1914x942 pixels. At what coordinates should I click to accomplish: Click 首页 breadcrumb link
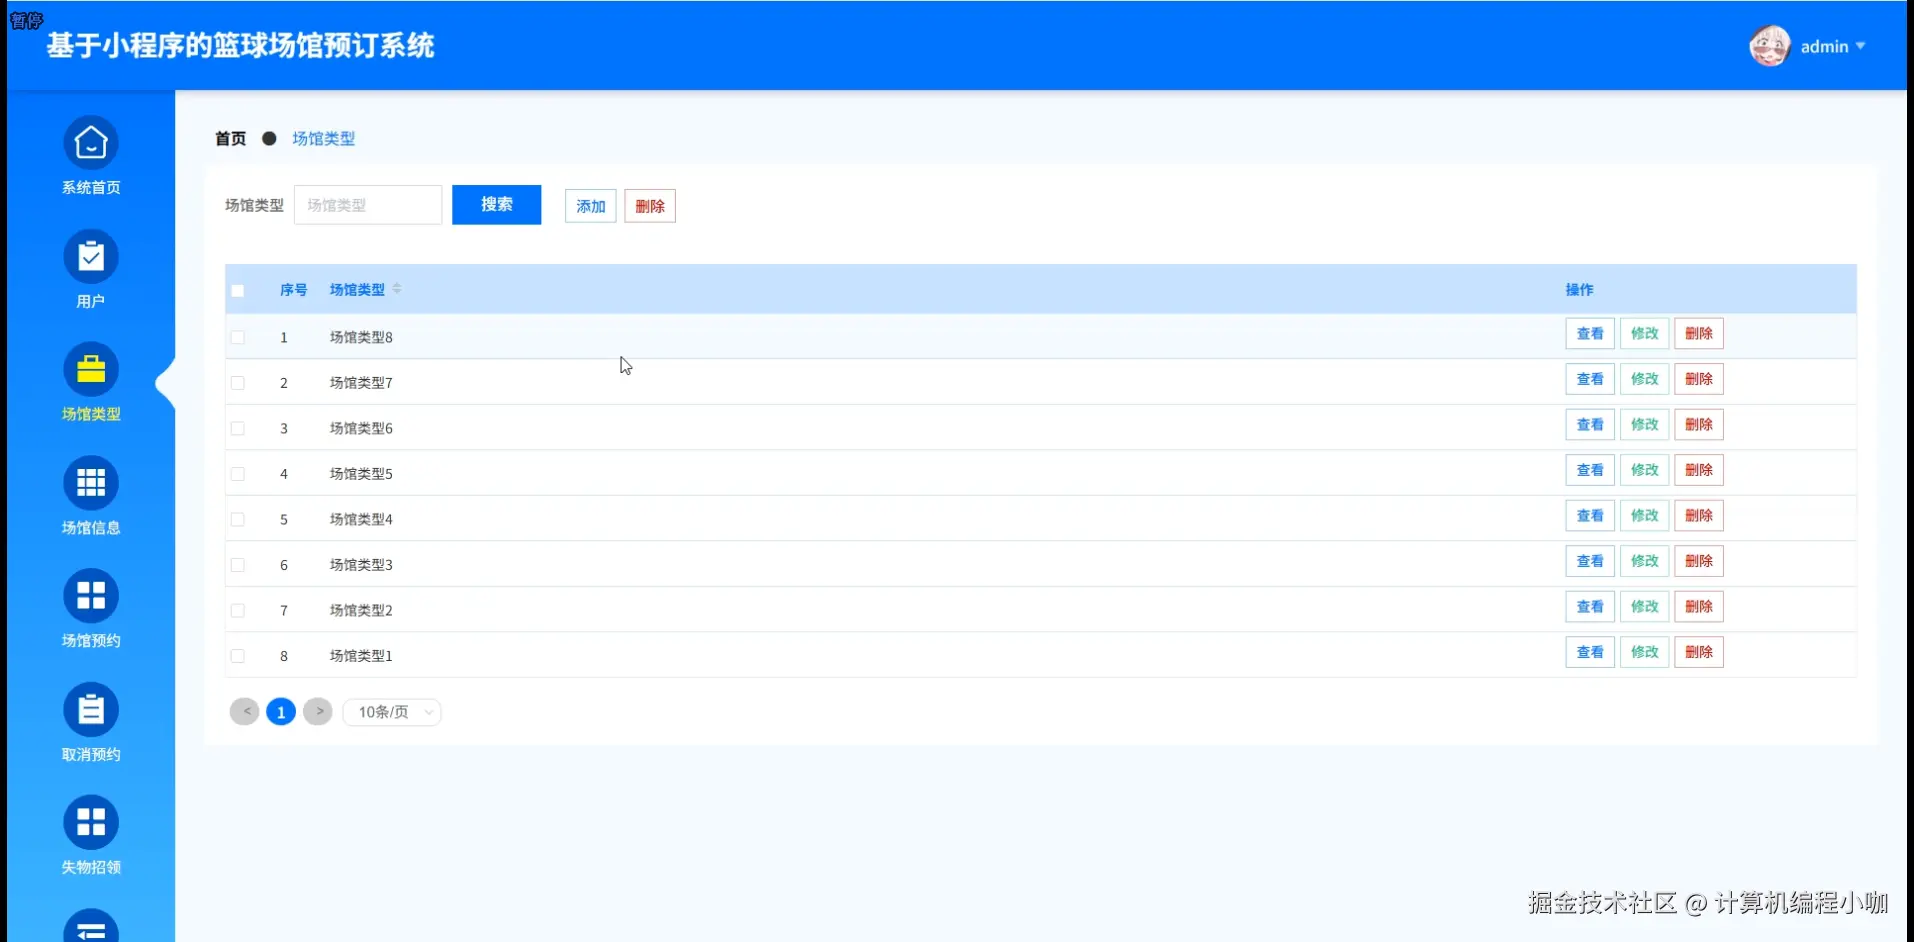click(231, 139)
